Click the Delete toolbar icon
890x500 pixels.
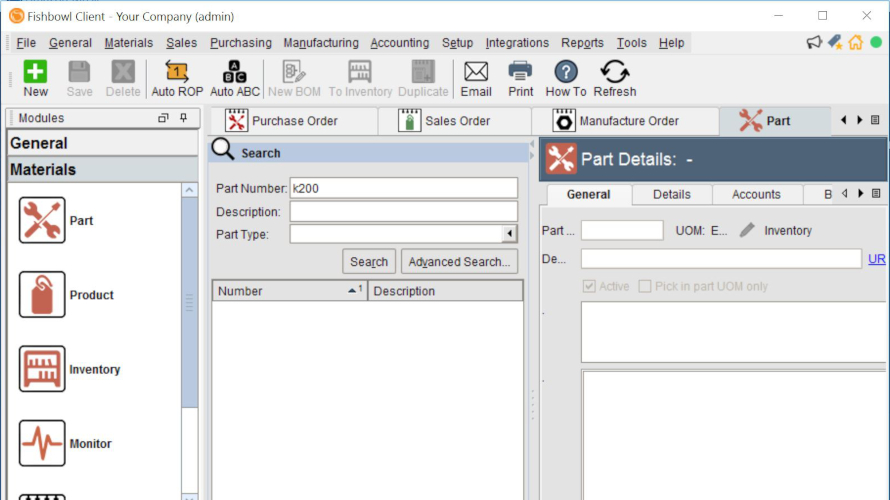[x=123, y=78]
